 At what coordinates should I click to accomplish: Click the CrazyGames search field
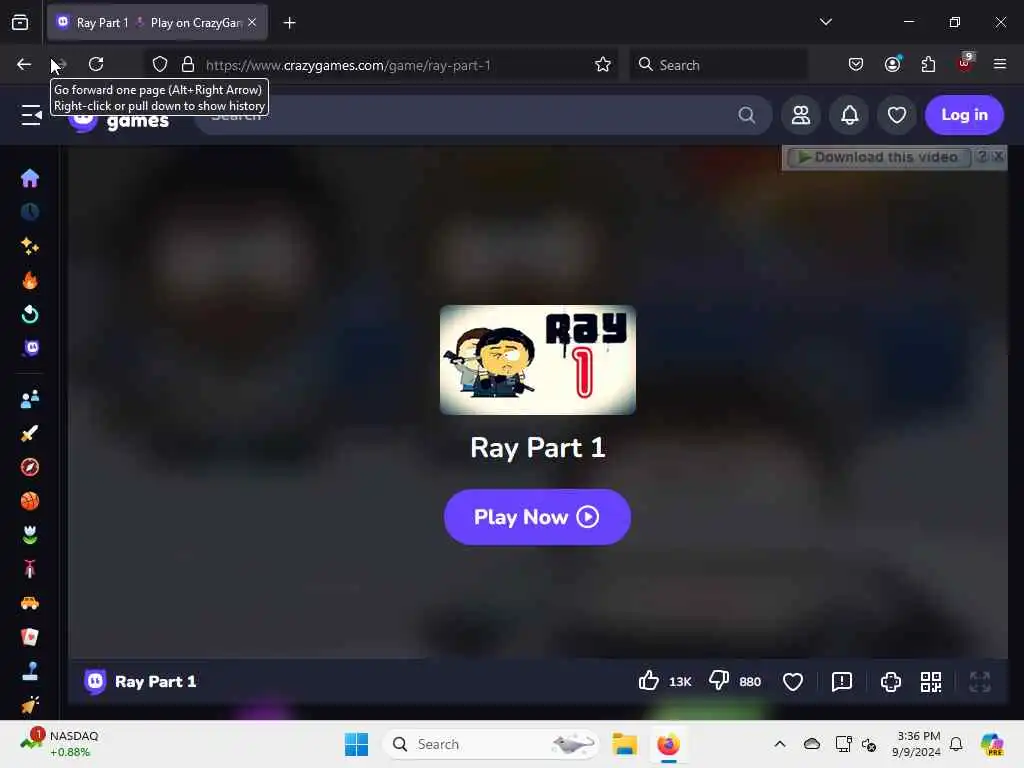pos(483,115)
